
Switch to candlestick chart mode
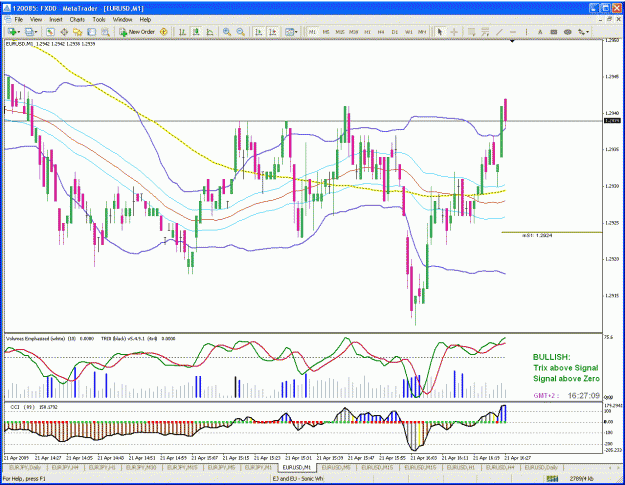pyautogui.click(x=196, y=32)
